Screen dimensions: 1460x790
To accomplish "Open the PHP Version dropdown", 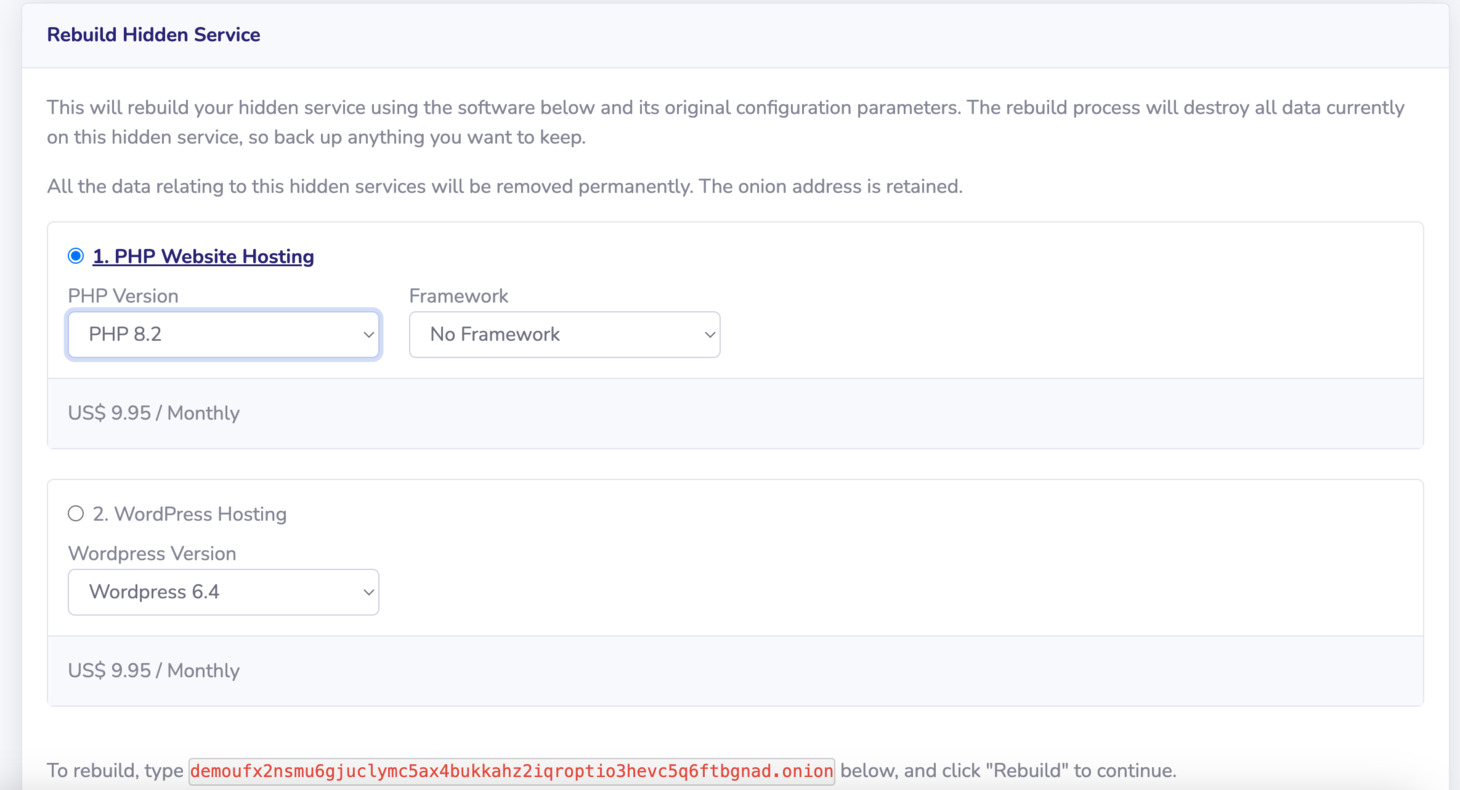I will (x=223, y=334).
